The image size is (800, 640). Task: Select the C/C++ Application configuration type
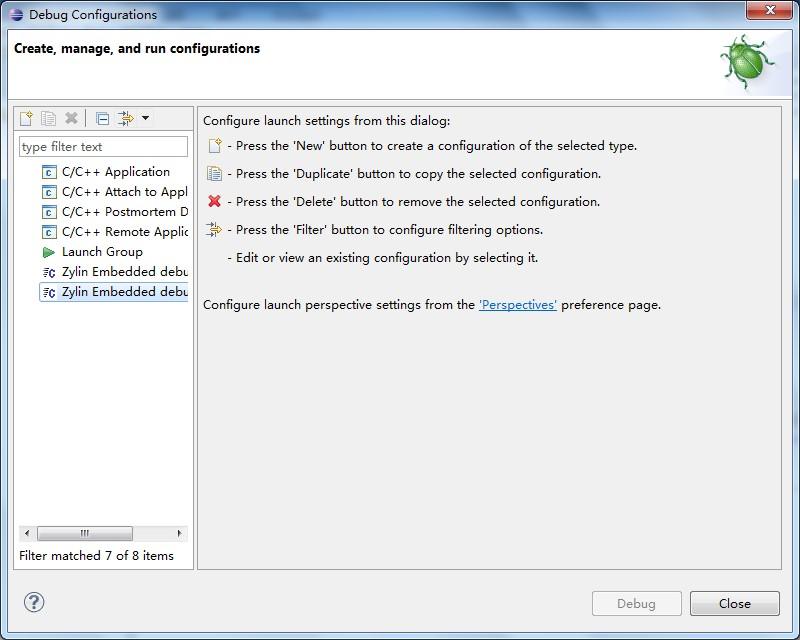[115, 172]
